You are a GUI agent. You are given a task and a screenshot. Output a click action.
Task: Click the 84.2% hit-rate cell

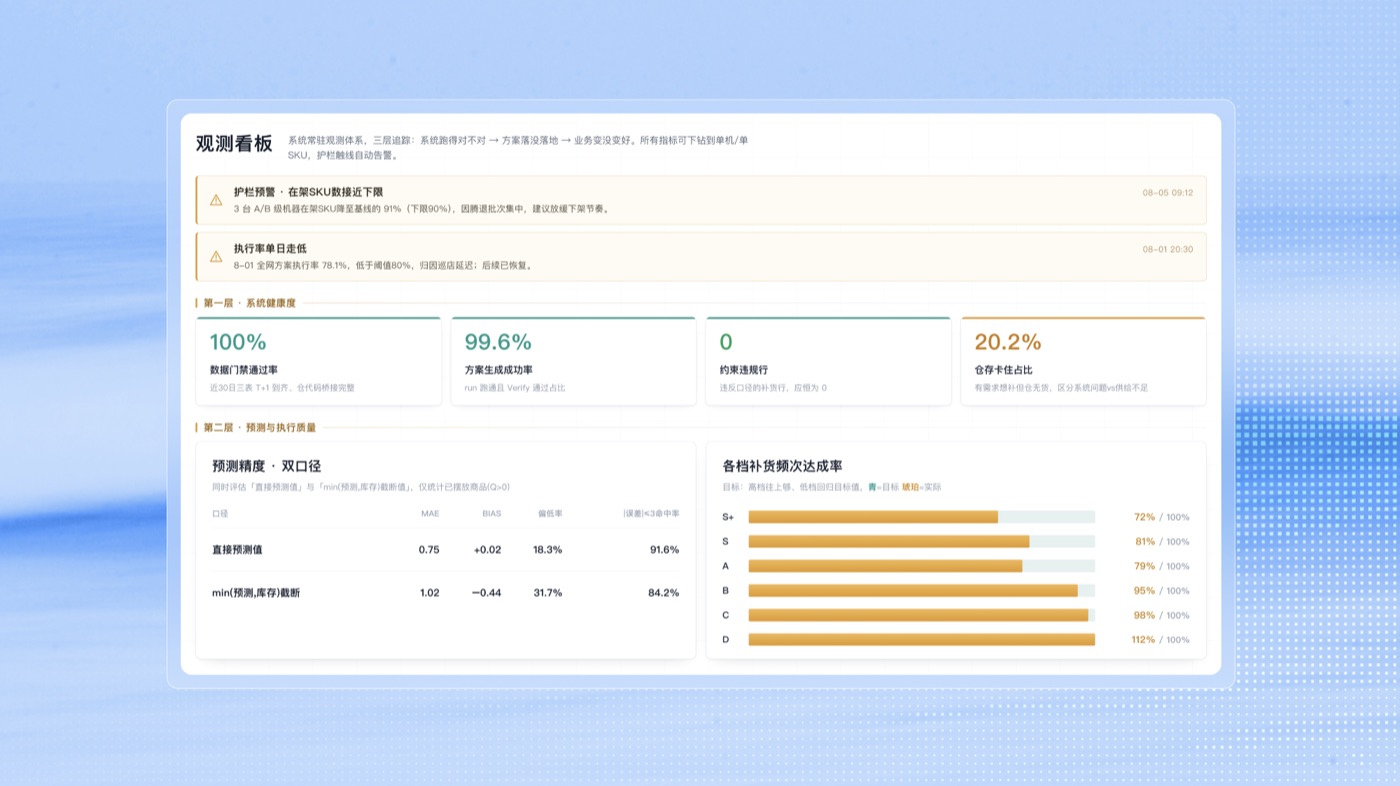(x=664, y=593)
